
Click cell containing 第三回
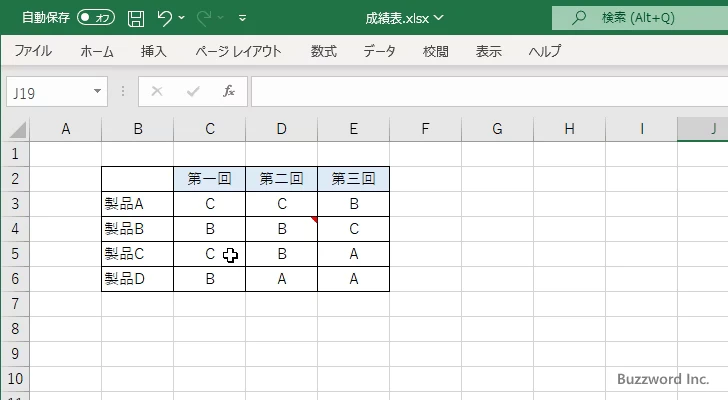[353, 179]
